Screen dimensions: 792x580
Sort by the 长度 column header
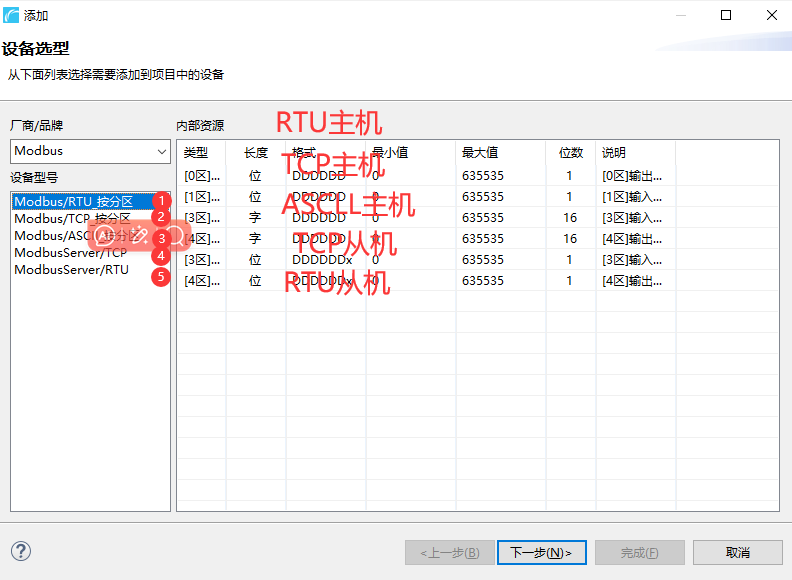coord(256,153)
